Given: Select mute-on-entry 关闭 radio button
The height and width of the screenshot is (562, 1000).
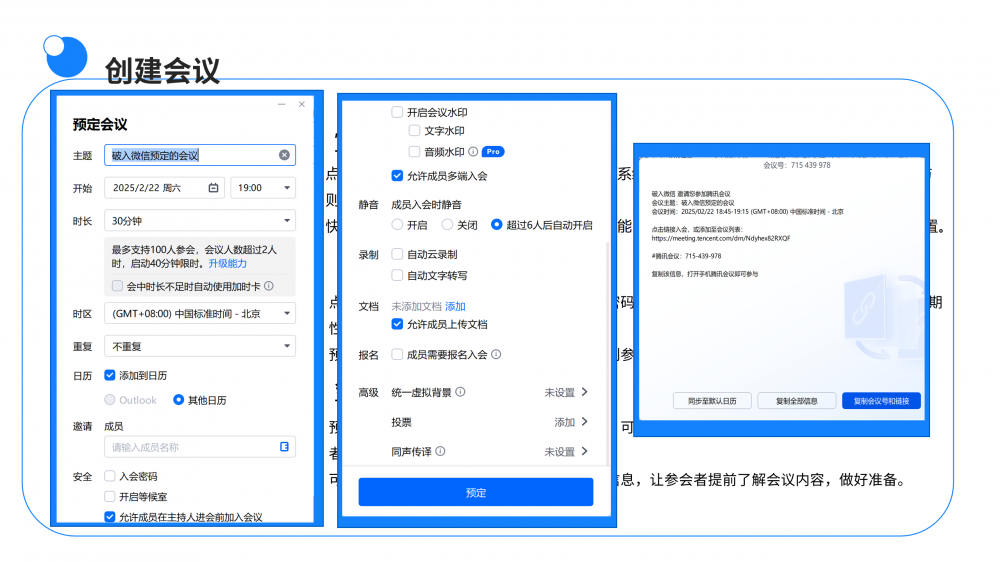Looking at the screenshot, I should click(x=447, y=225).
